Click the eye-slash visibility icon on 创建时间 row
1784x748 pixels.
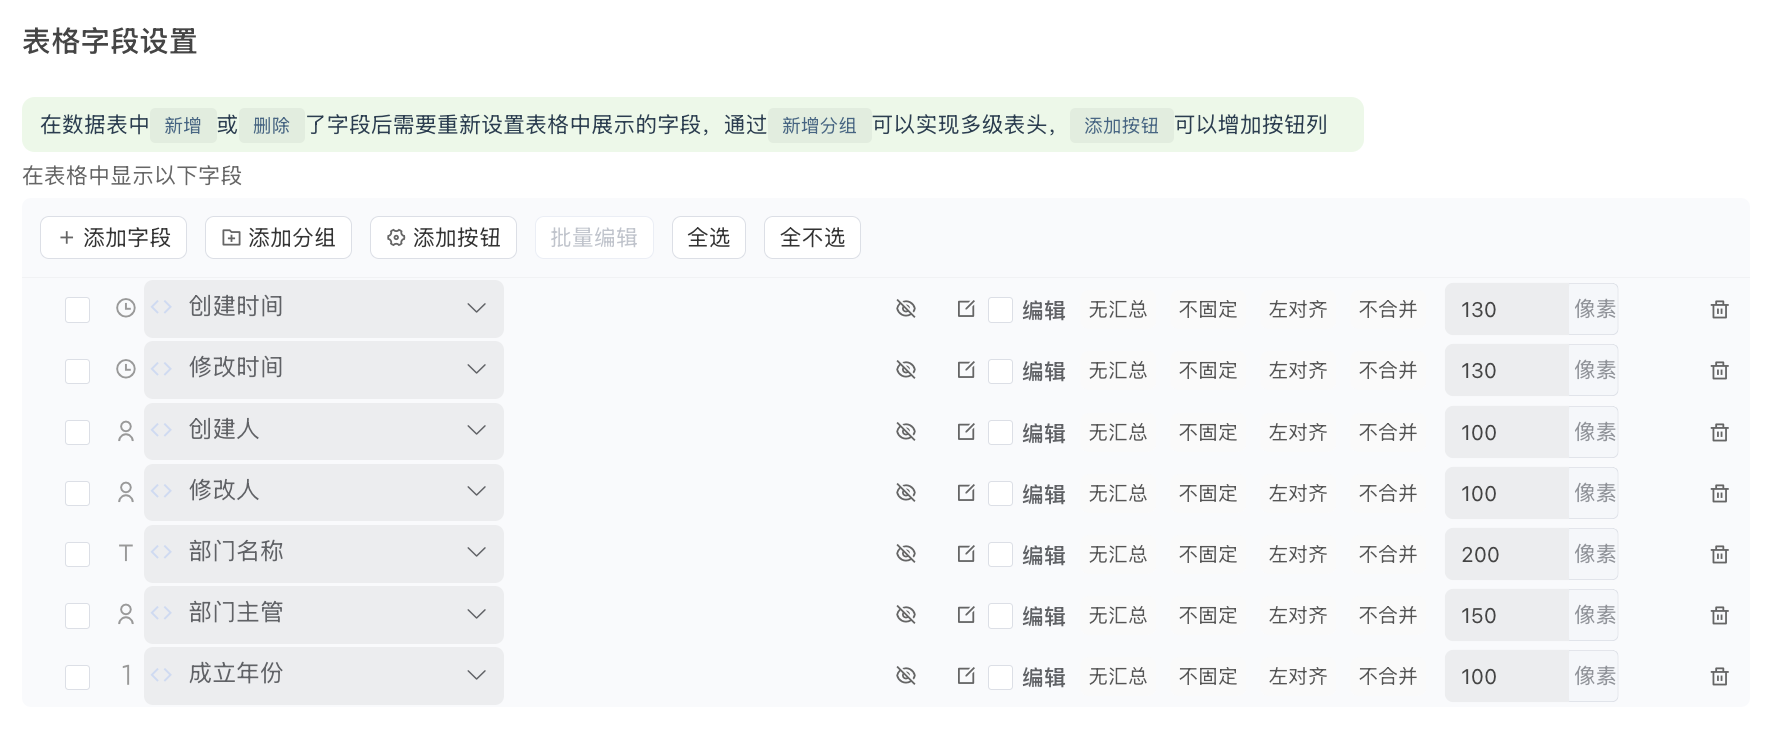[906, 308]
